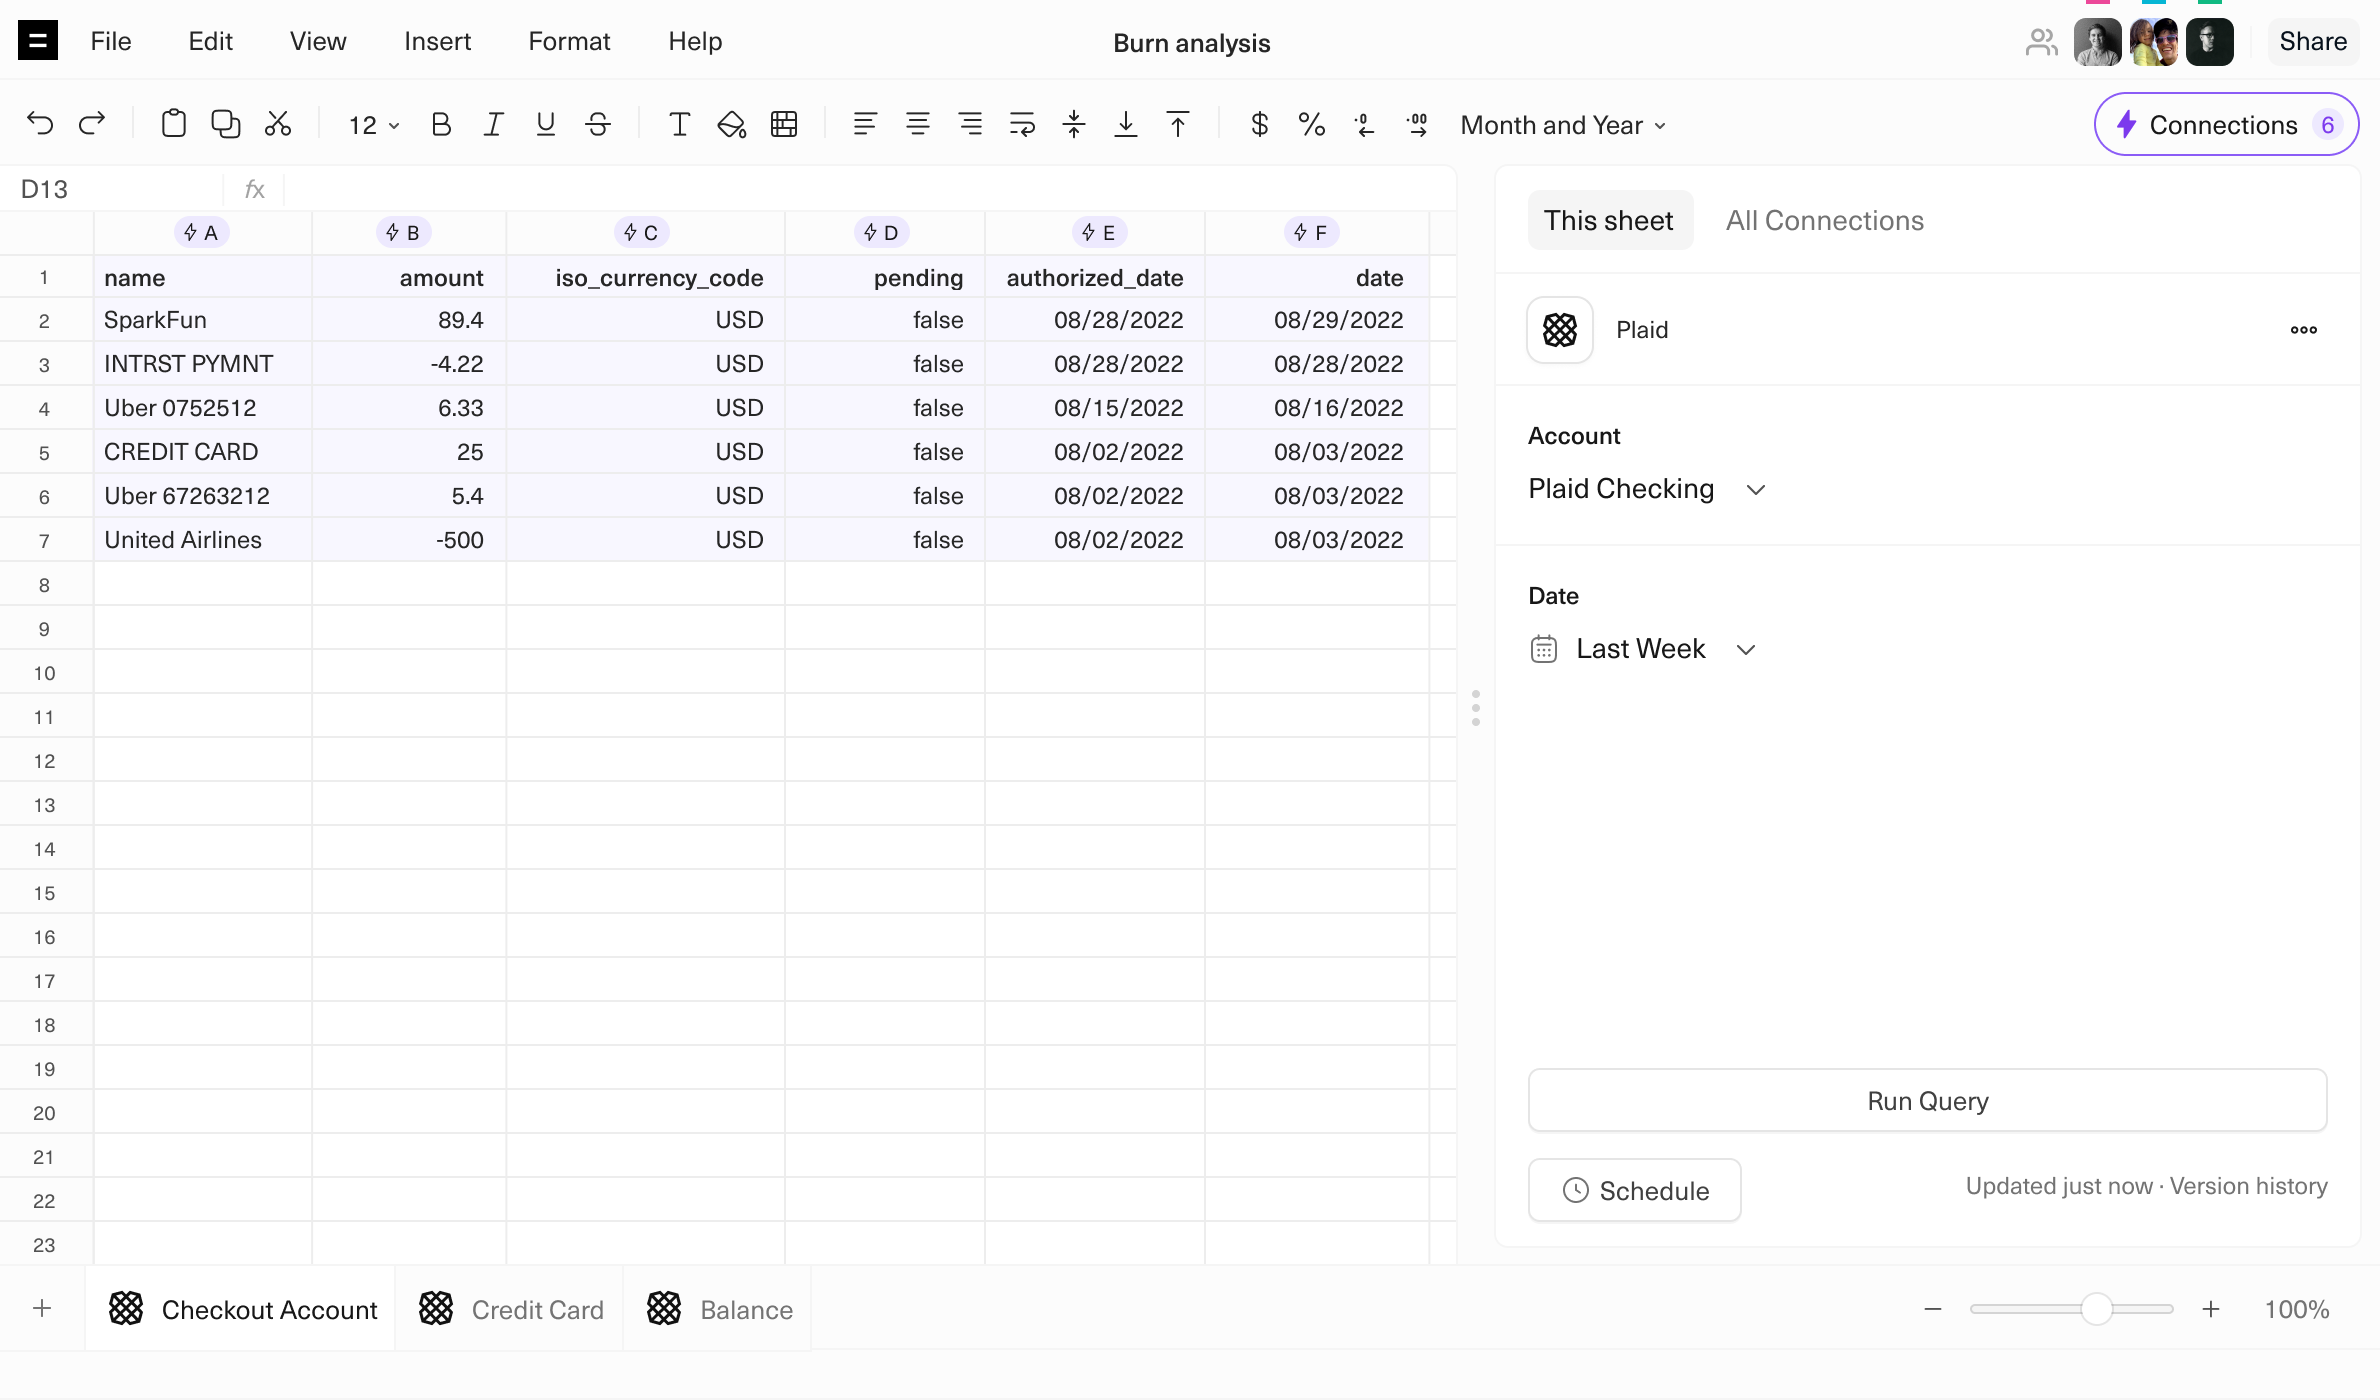Click the cell borders grid icon
Viewport: 2380px width, 1400px height.
click(x=784, y=124)
